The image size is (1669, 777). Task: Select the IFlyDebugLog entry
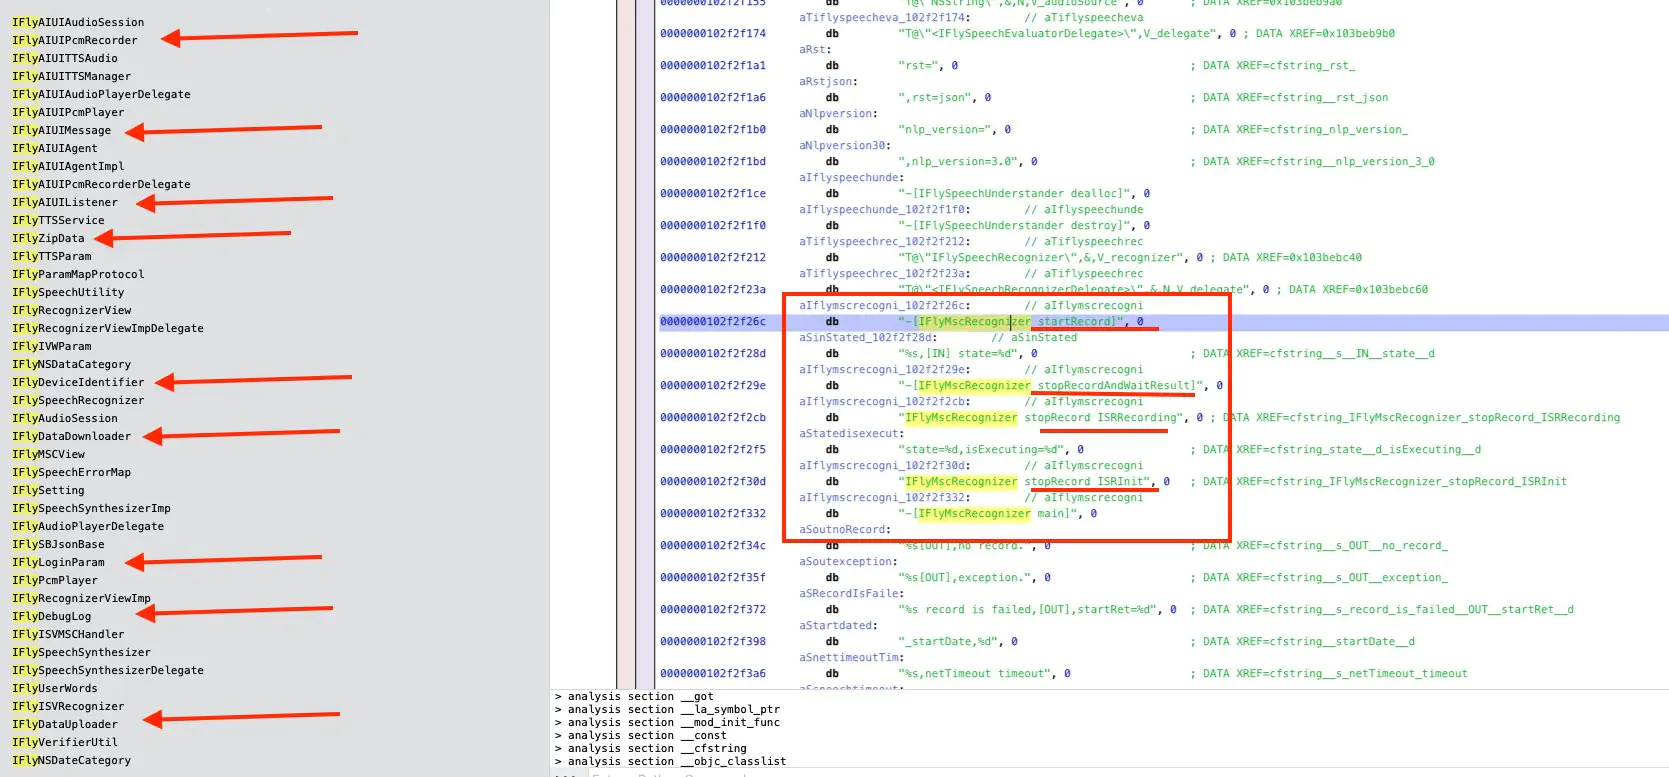52,616
